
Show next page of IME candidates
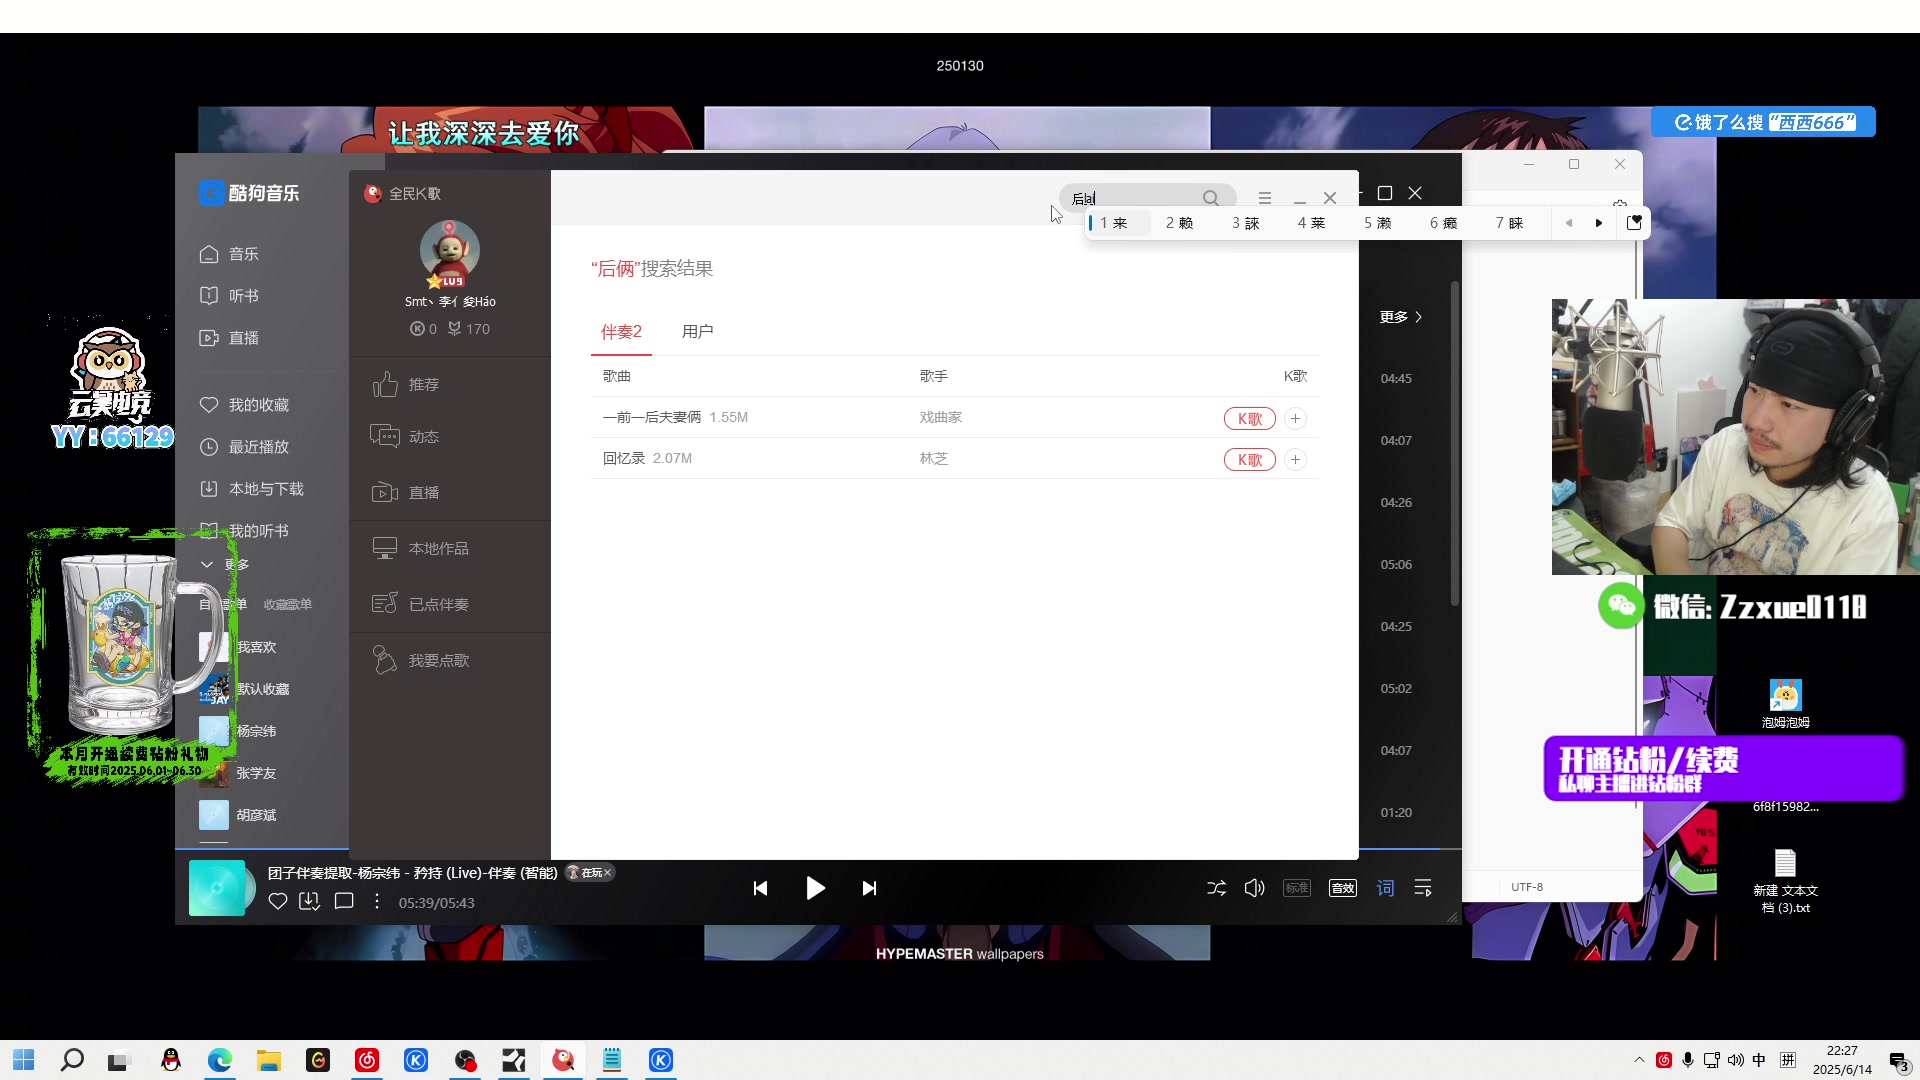(x=1599, y=223)
